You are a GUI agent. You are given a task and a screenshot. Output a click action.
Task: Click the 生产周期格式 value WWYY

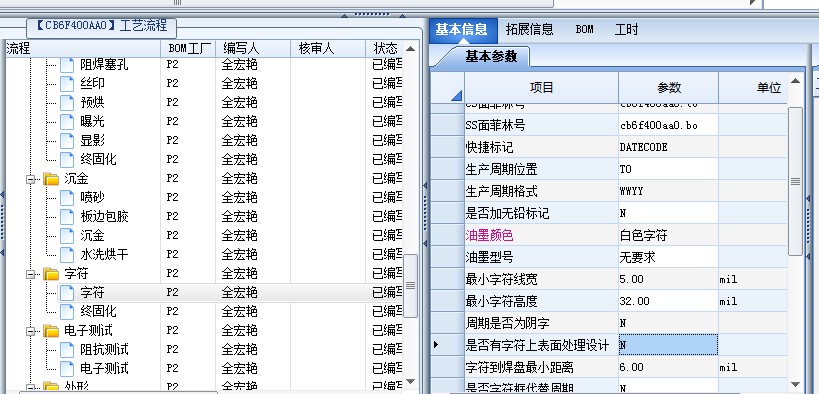pos(668,191)
